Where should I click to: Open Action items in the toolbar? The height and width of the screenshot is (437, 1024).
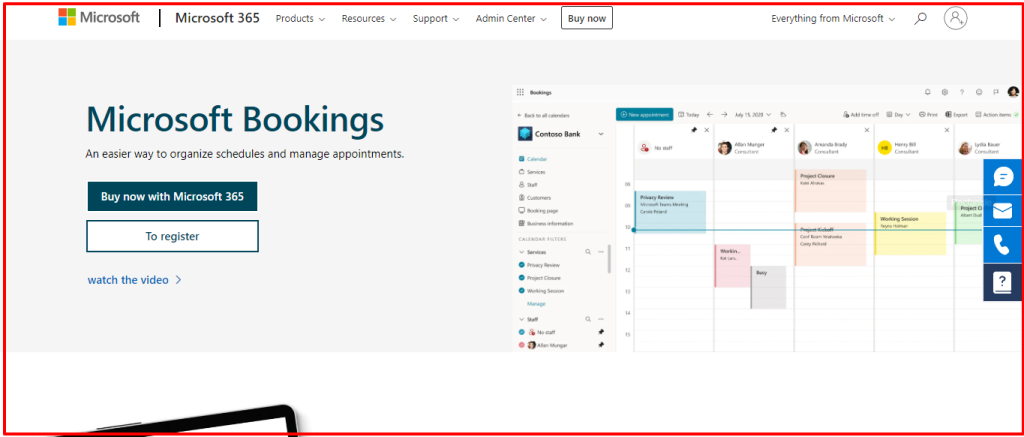pos(997,114)
